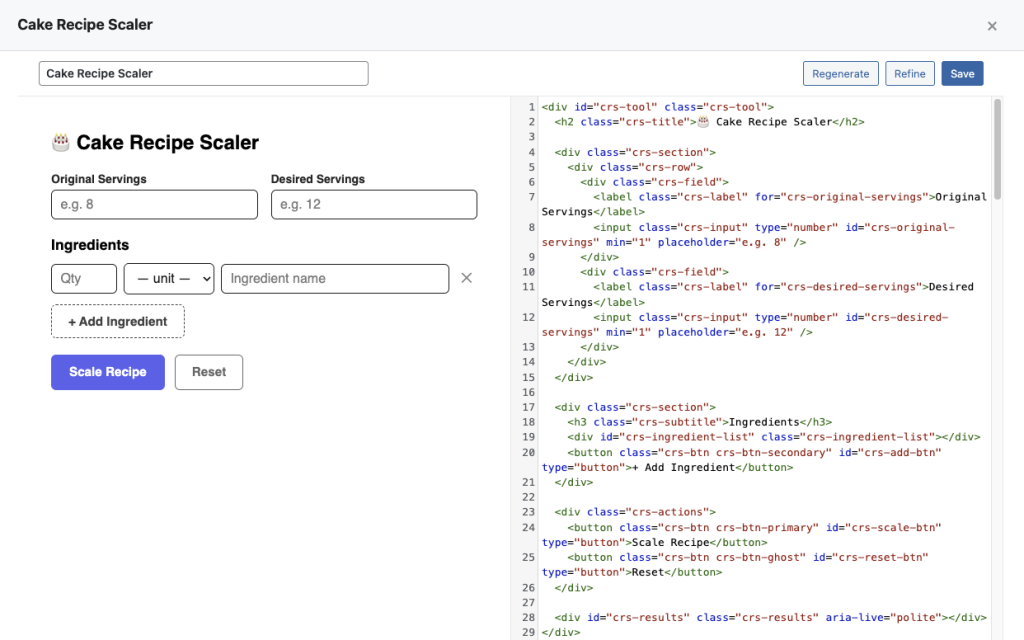Click line number 17 in code gutter
This screenshot has width=1024, height=640.
point(526,407)
